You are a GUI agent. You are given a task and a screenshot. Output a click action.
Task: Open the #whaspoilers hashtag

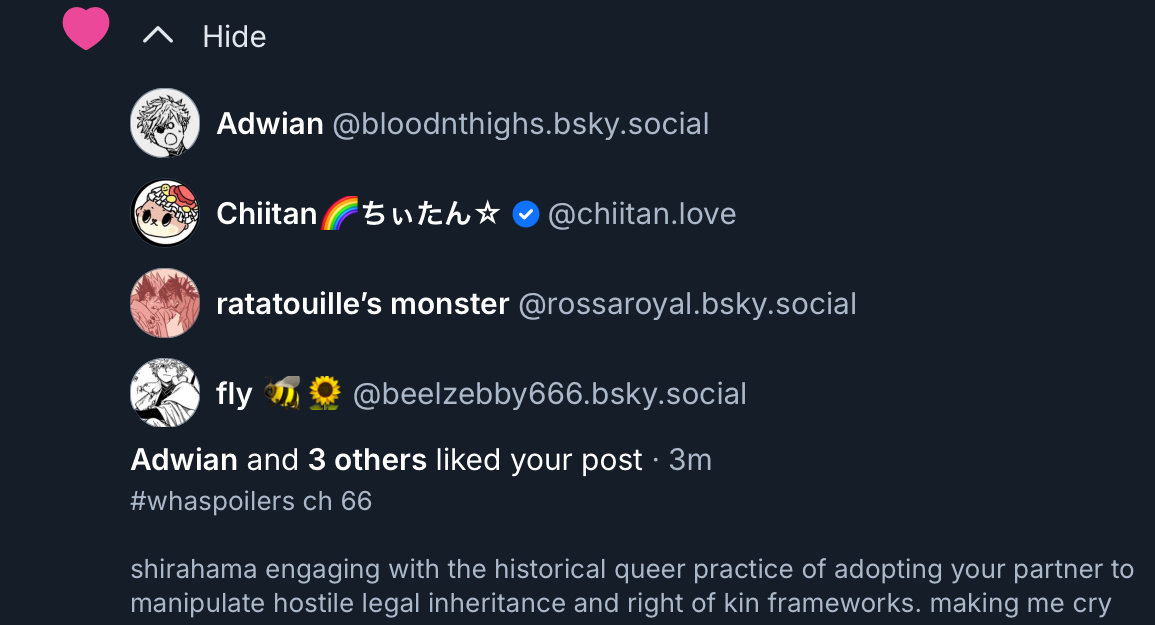[213, 501]
